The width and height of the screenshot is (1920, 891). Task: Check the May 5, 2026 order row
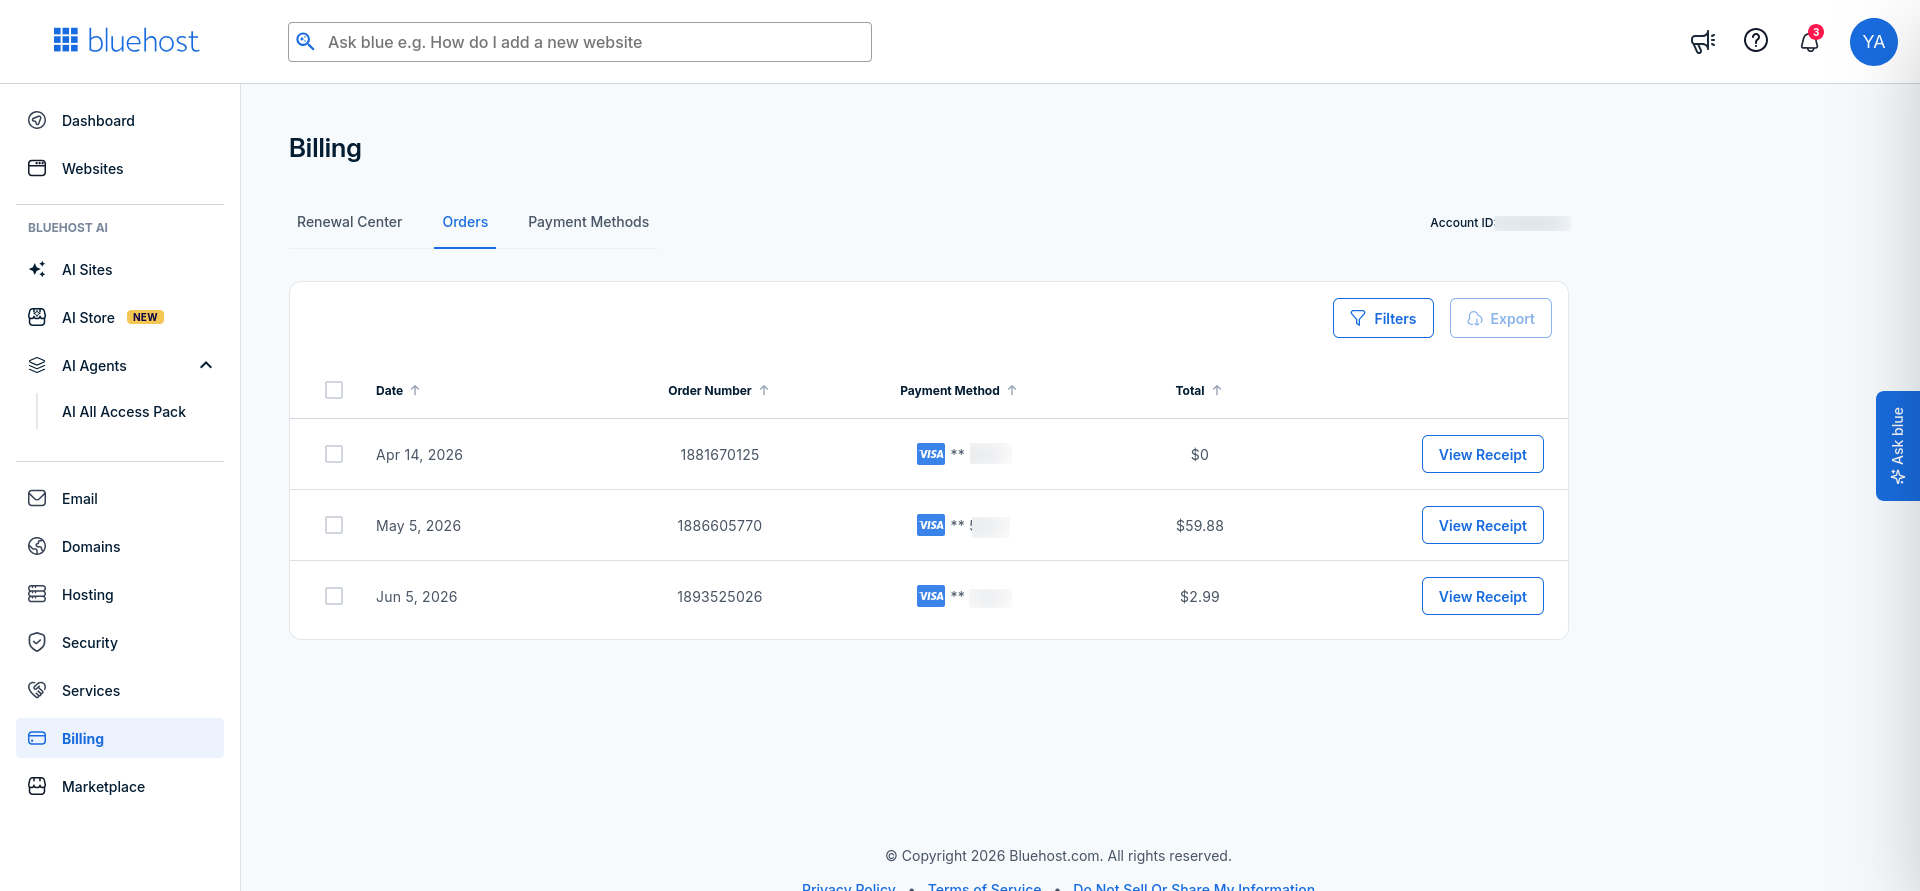(334, 525)
